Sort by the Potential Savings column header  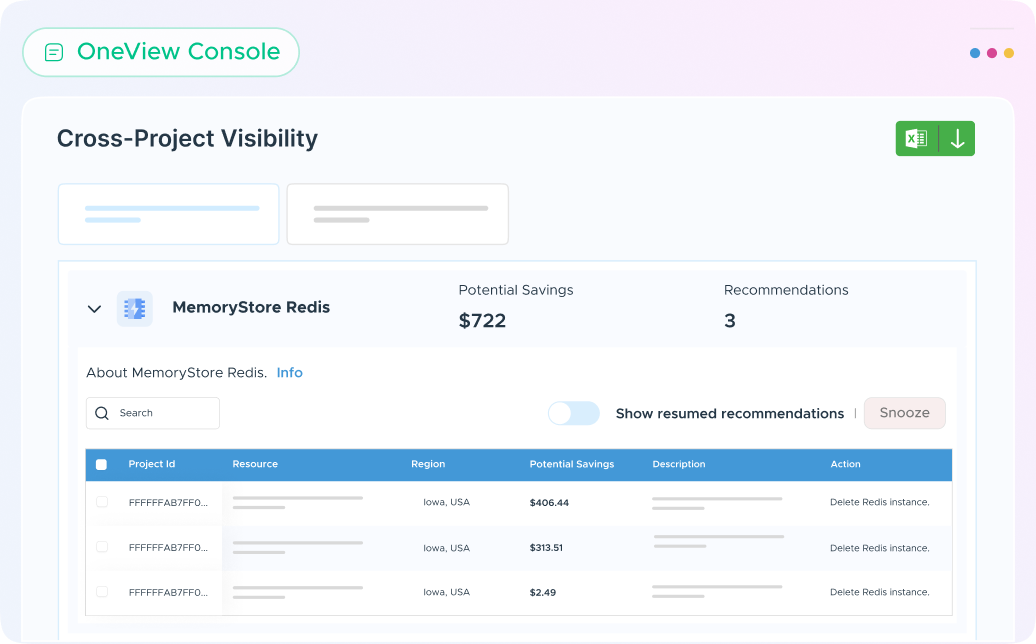571,464
